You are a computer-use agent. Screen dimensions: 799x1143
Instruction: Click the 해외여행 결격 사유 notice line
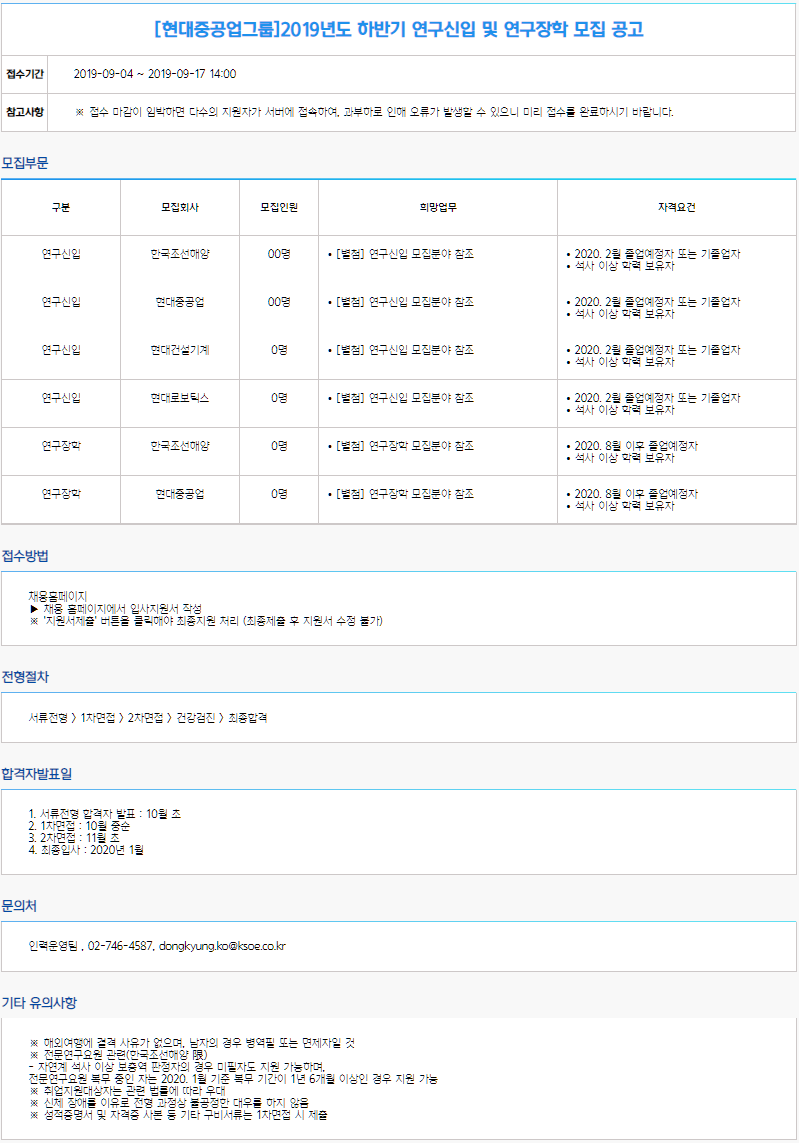coord(192,1043)
